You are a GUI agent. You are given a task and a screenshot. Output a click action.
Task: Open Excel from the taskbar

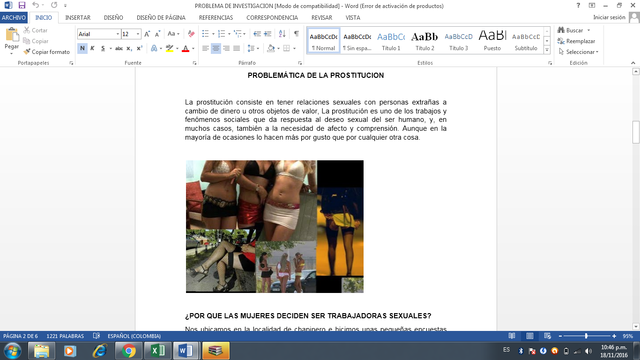pyautogui.click(x=158, y=351)
